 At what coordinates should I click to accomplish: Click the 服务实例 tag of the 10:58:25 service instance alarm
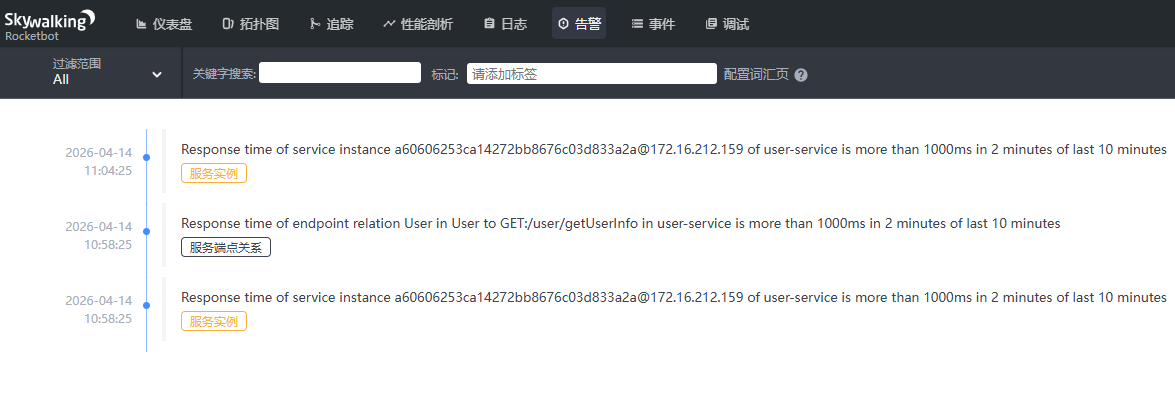pyautogui.click(x=214, y=322)
